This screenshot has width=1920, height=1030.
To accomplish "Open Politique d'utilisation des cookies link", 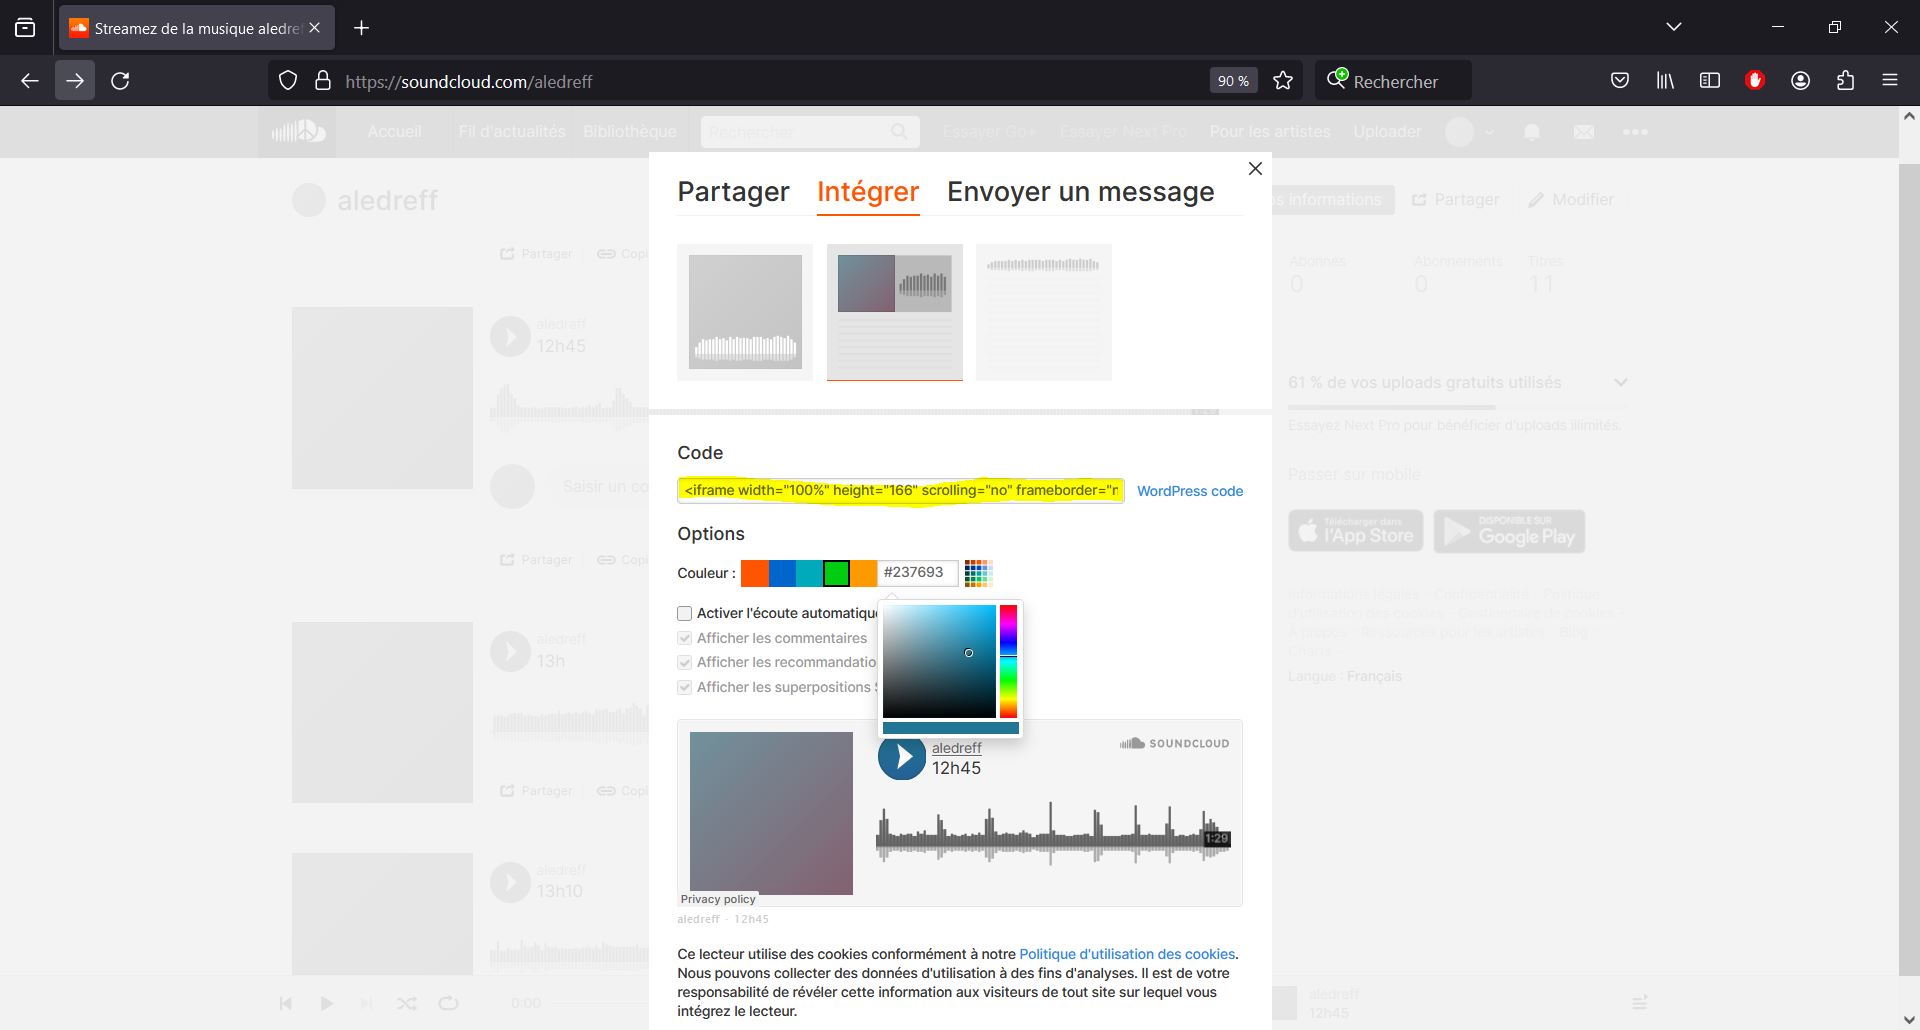I will point(1127,954).
